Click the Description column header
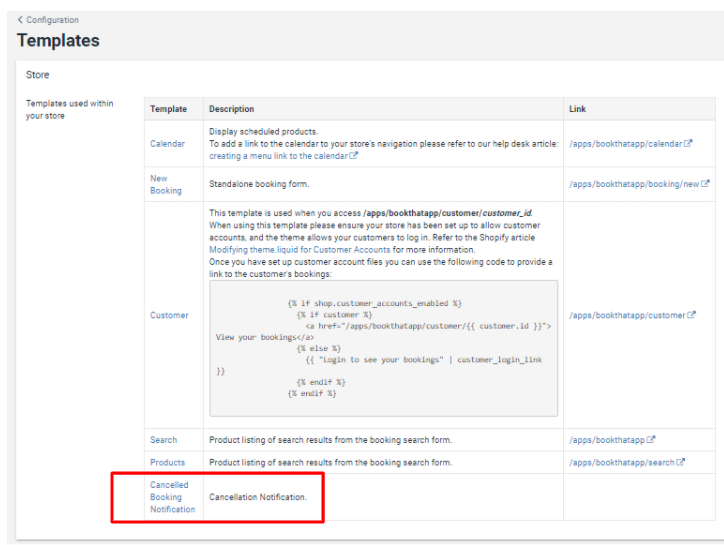 click(231, 109)
